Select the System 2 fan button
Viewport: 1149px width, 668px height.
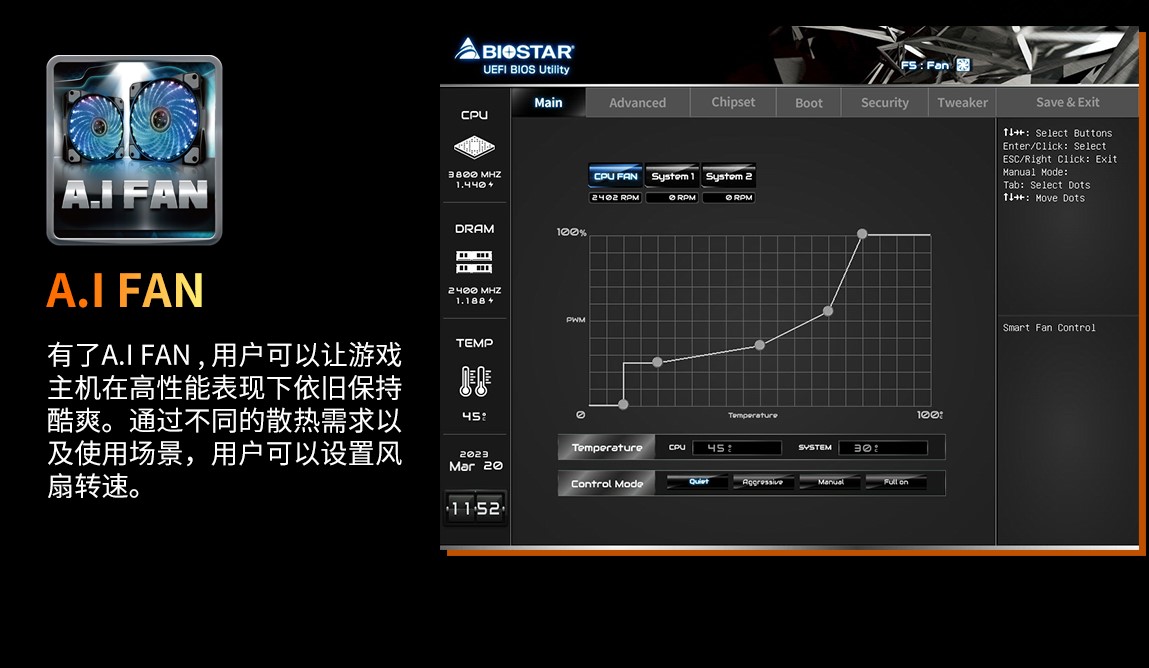tap(728, 176)
